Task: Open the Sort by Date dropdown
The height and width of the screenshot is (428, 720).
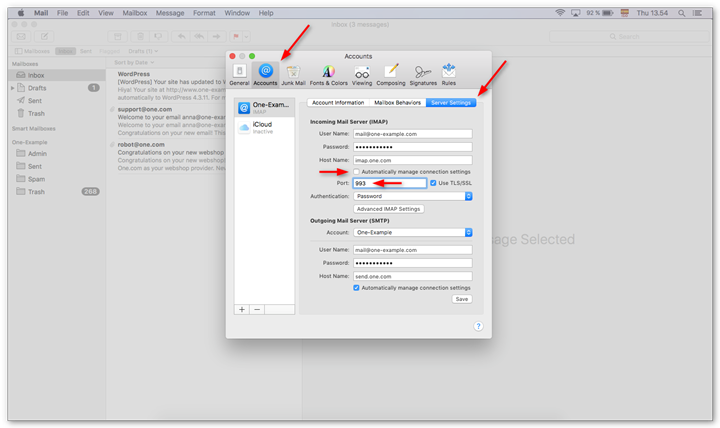Action: 134,62
